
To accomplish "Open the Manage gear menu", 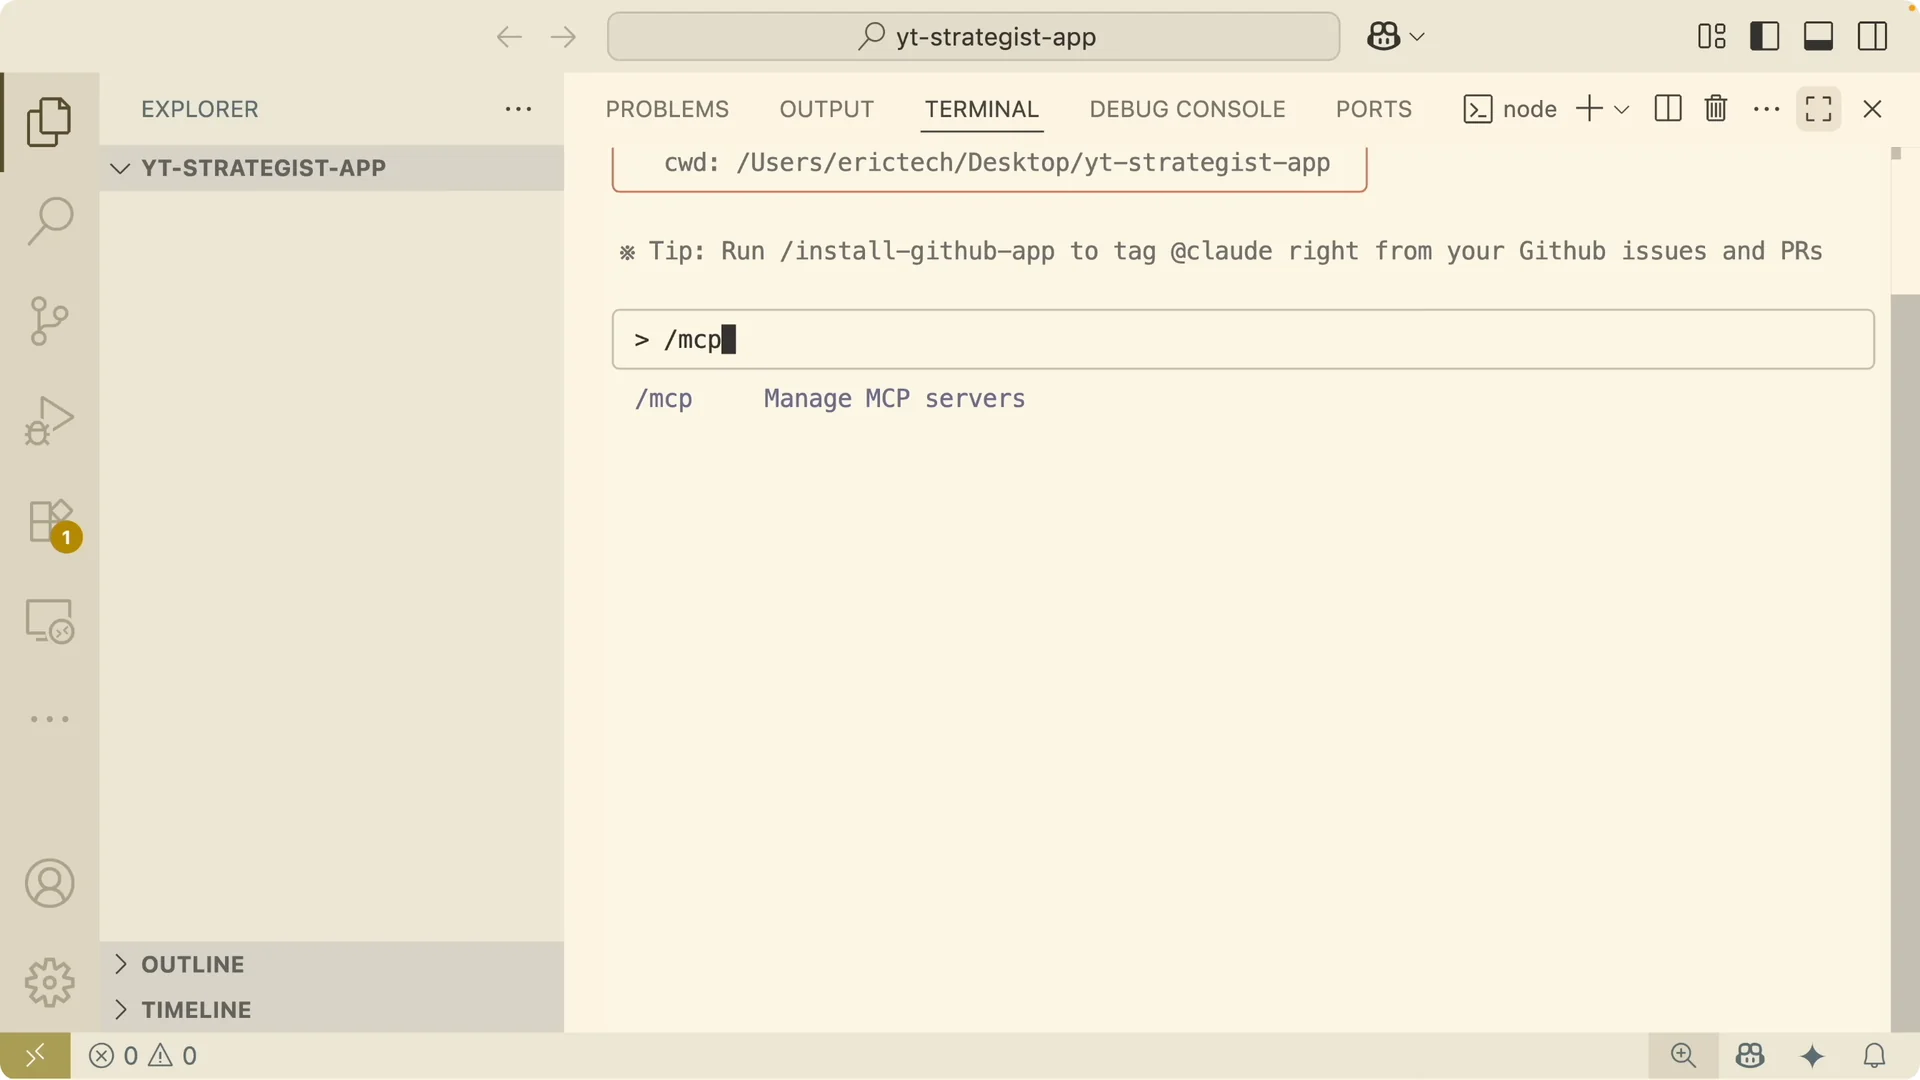I will pyautogui.click(x=49, y=983).
